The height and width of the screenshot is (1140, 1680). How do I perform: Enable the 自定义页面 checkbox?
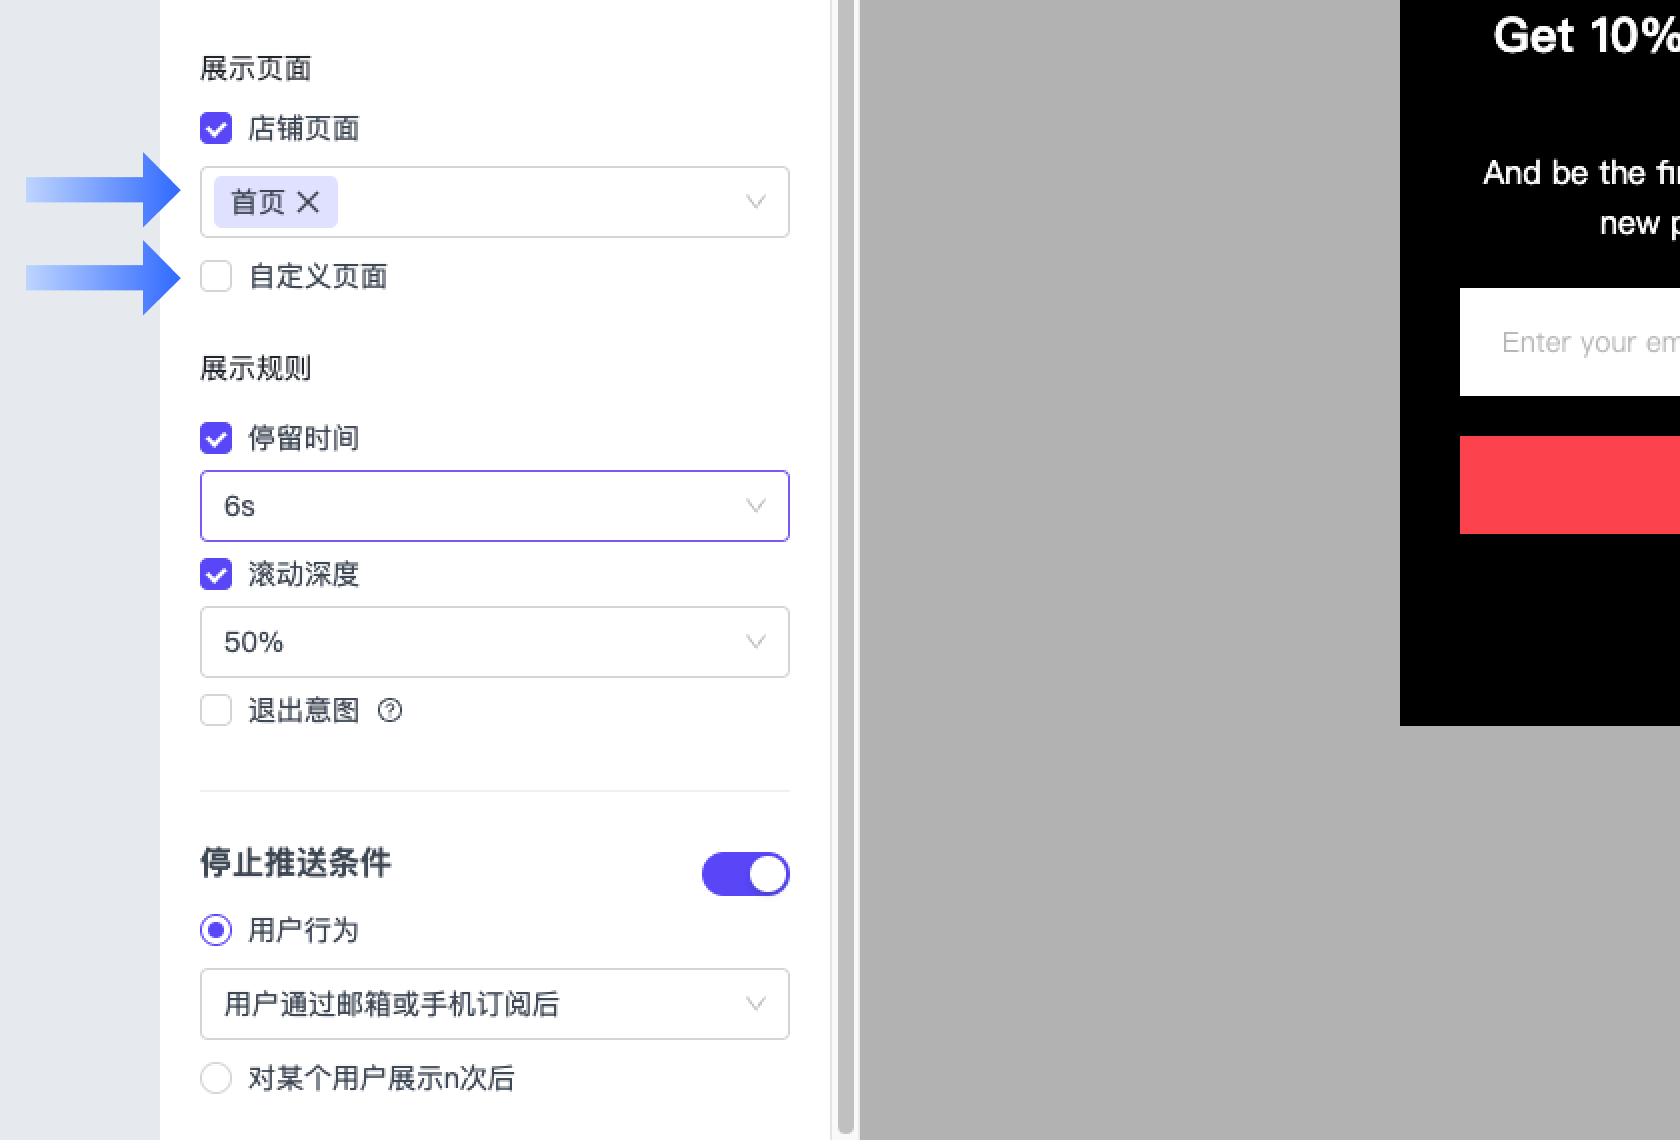click(216, 276)
